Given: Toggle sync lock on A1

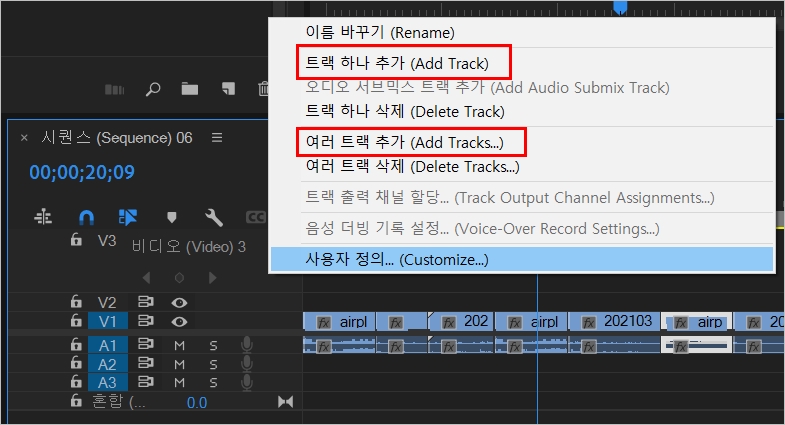Looking at the screenshot, I should pyautogui.click(x=145, y=344).
